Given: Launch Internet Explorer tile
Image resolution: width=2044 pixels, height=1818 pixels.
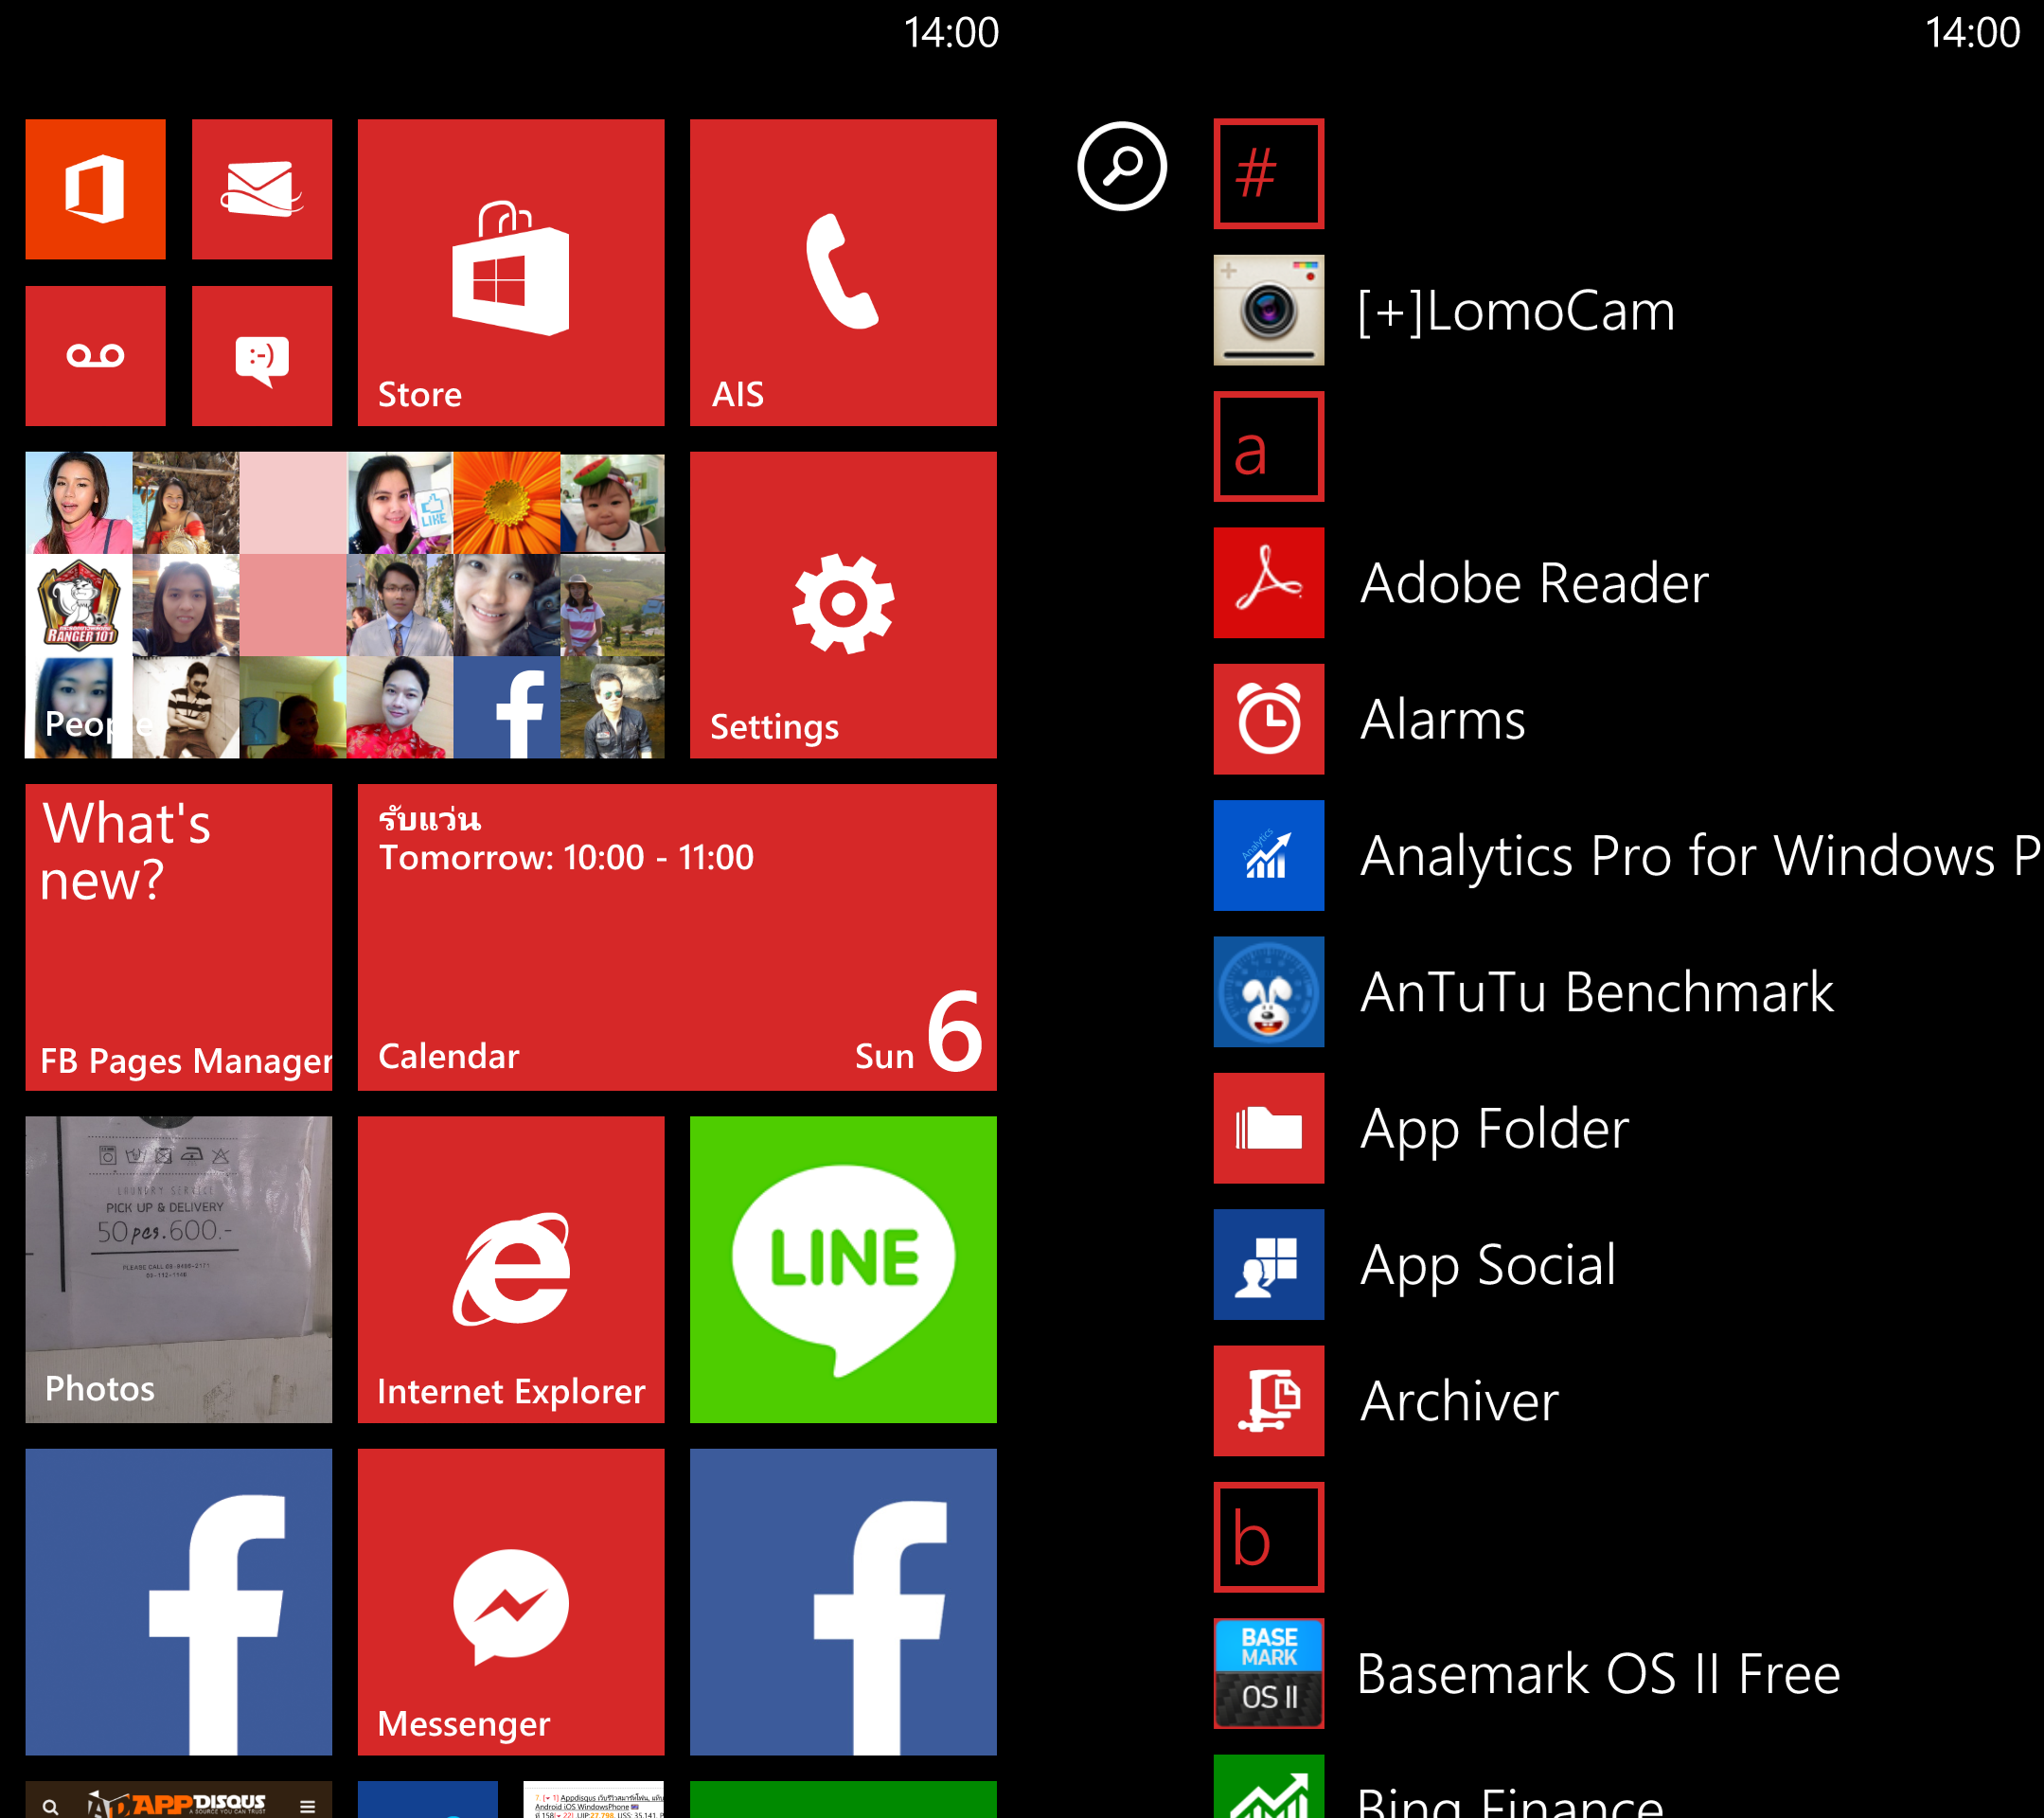Looking at the screenshot, I should pos(511,1269).
